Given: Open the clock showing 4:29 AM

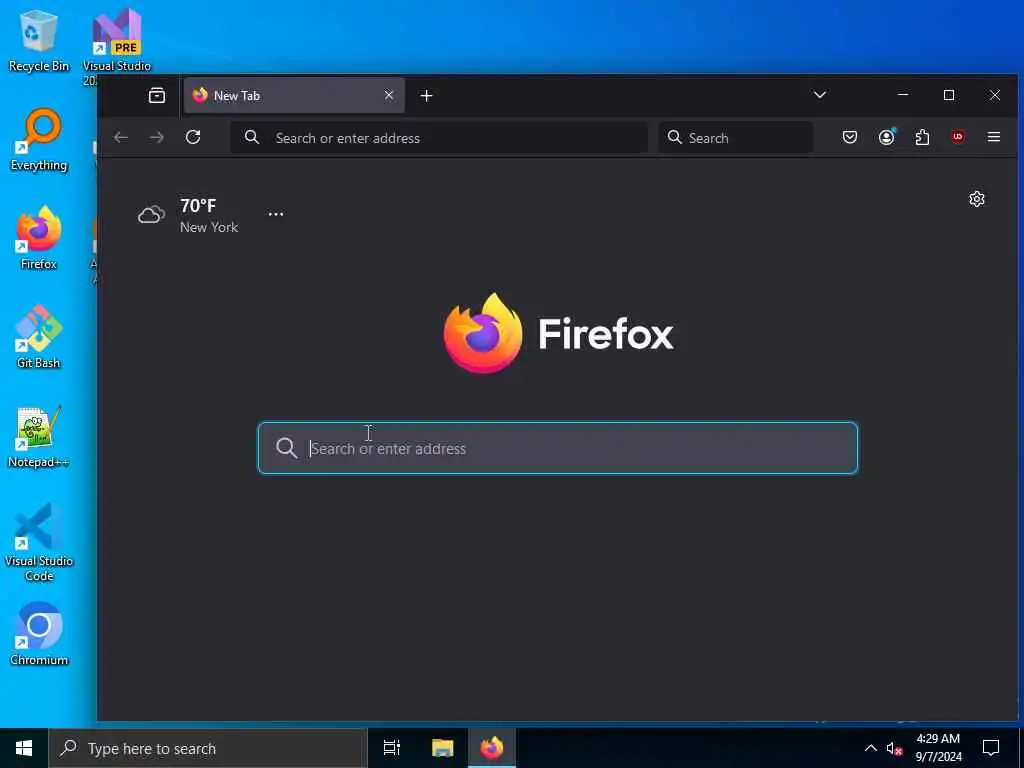Looking at the screenshot, I should click(938, 748).
